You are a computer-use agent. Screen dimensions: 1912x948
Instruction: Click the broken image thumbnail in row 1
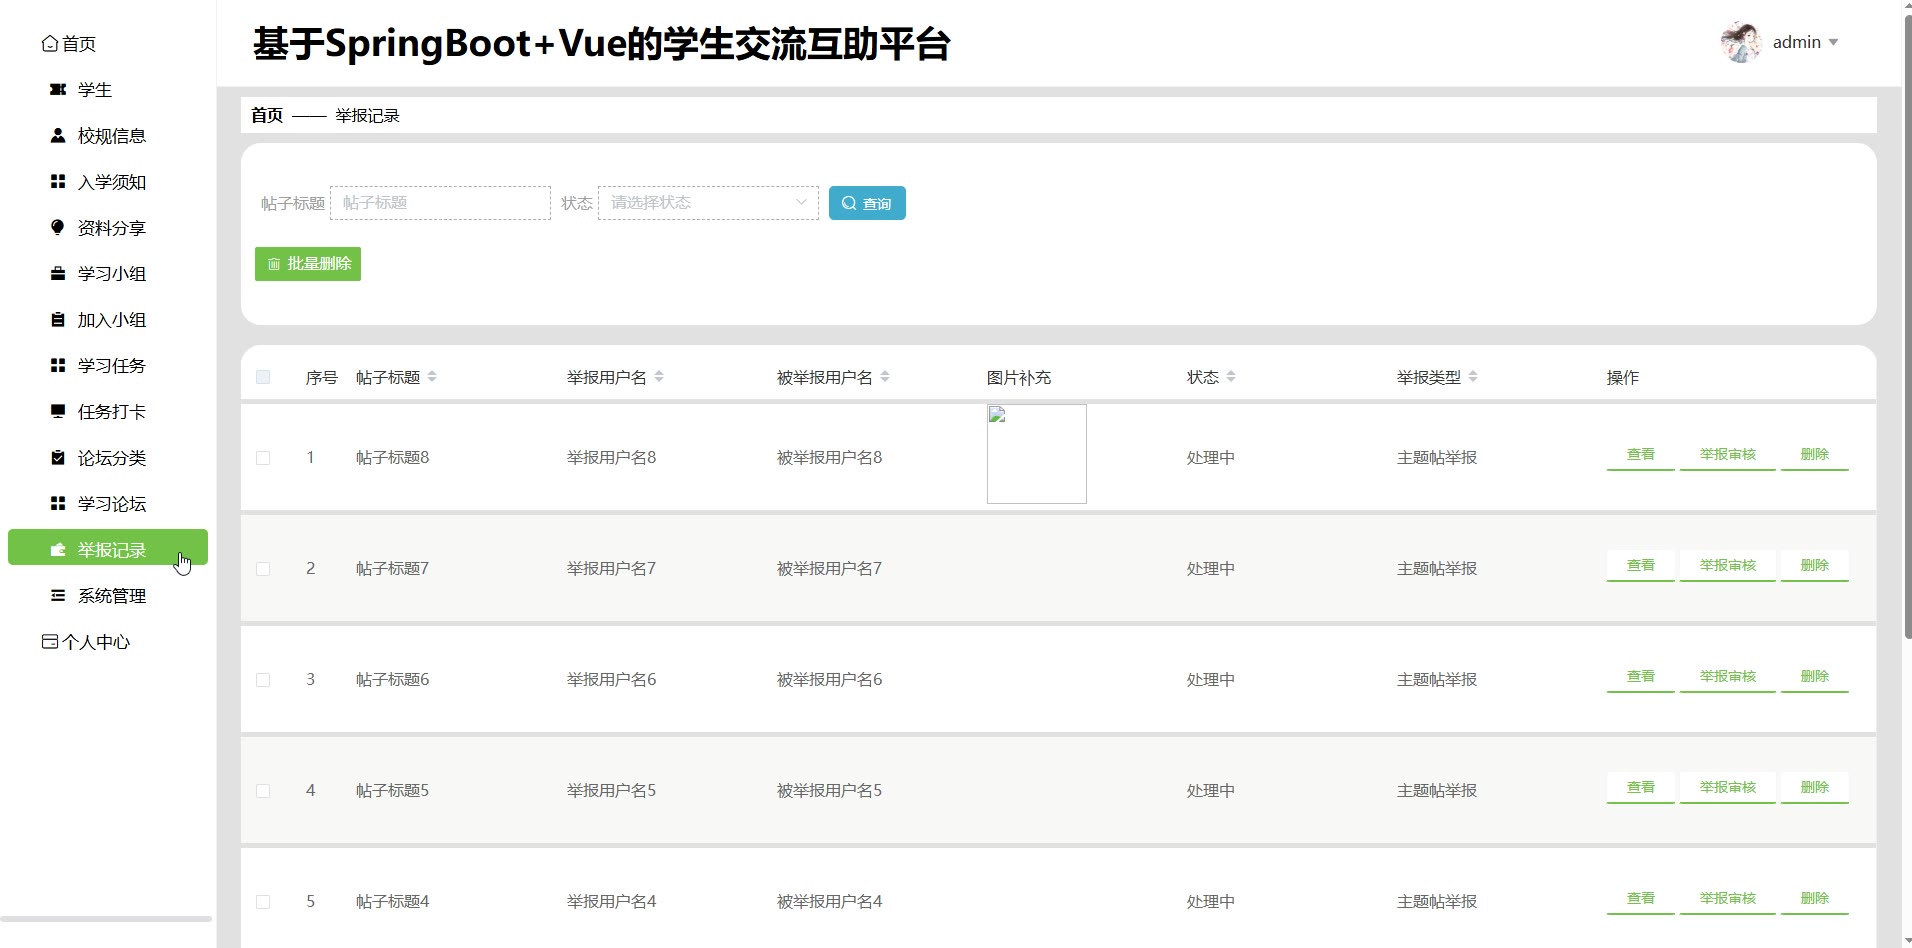[1036, 454]
